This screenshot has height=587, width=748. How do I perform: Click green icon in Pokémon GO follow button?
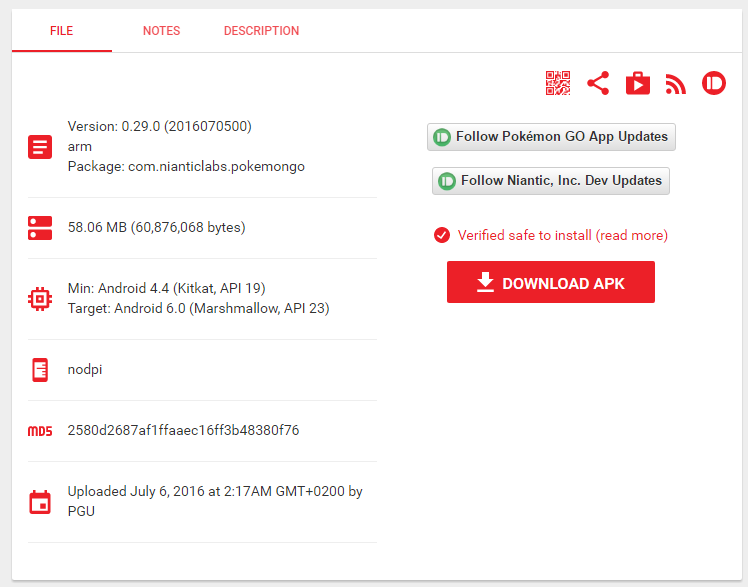tap(442, 137)
